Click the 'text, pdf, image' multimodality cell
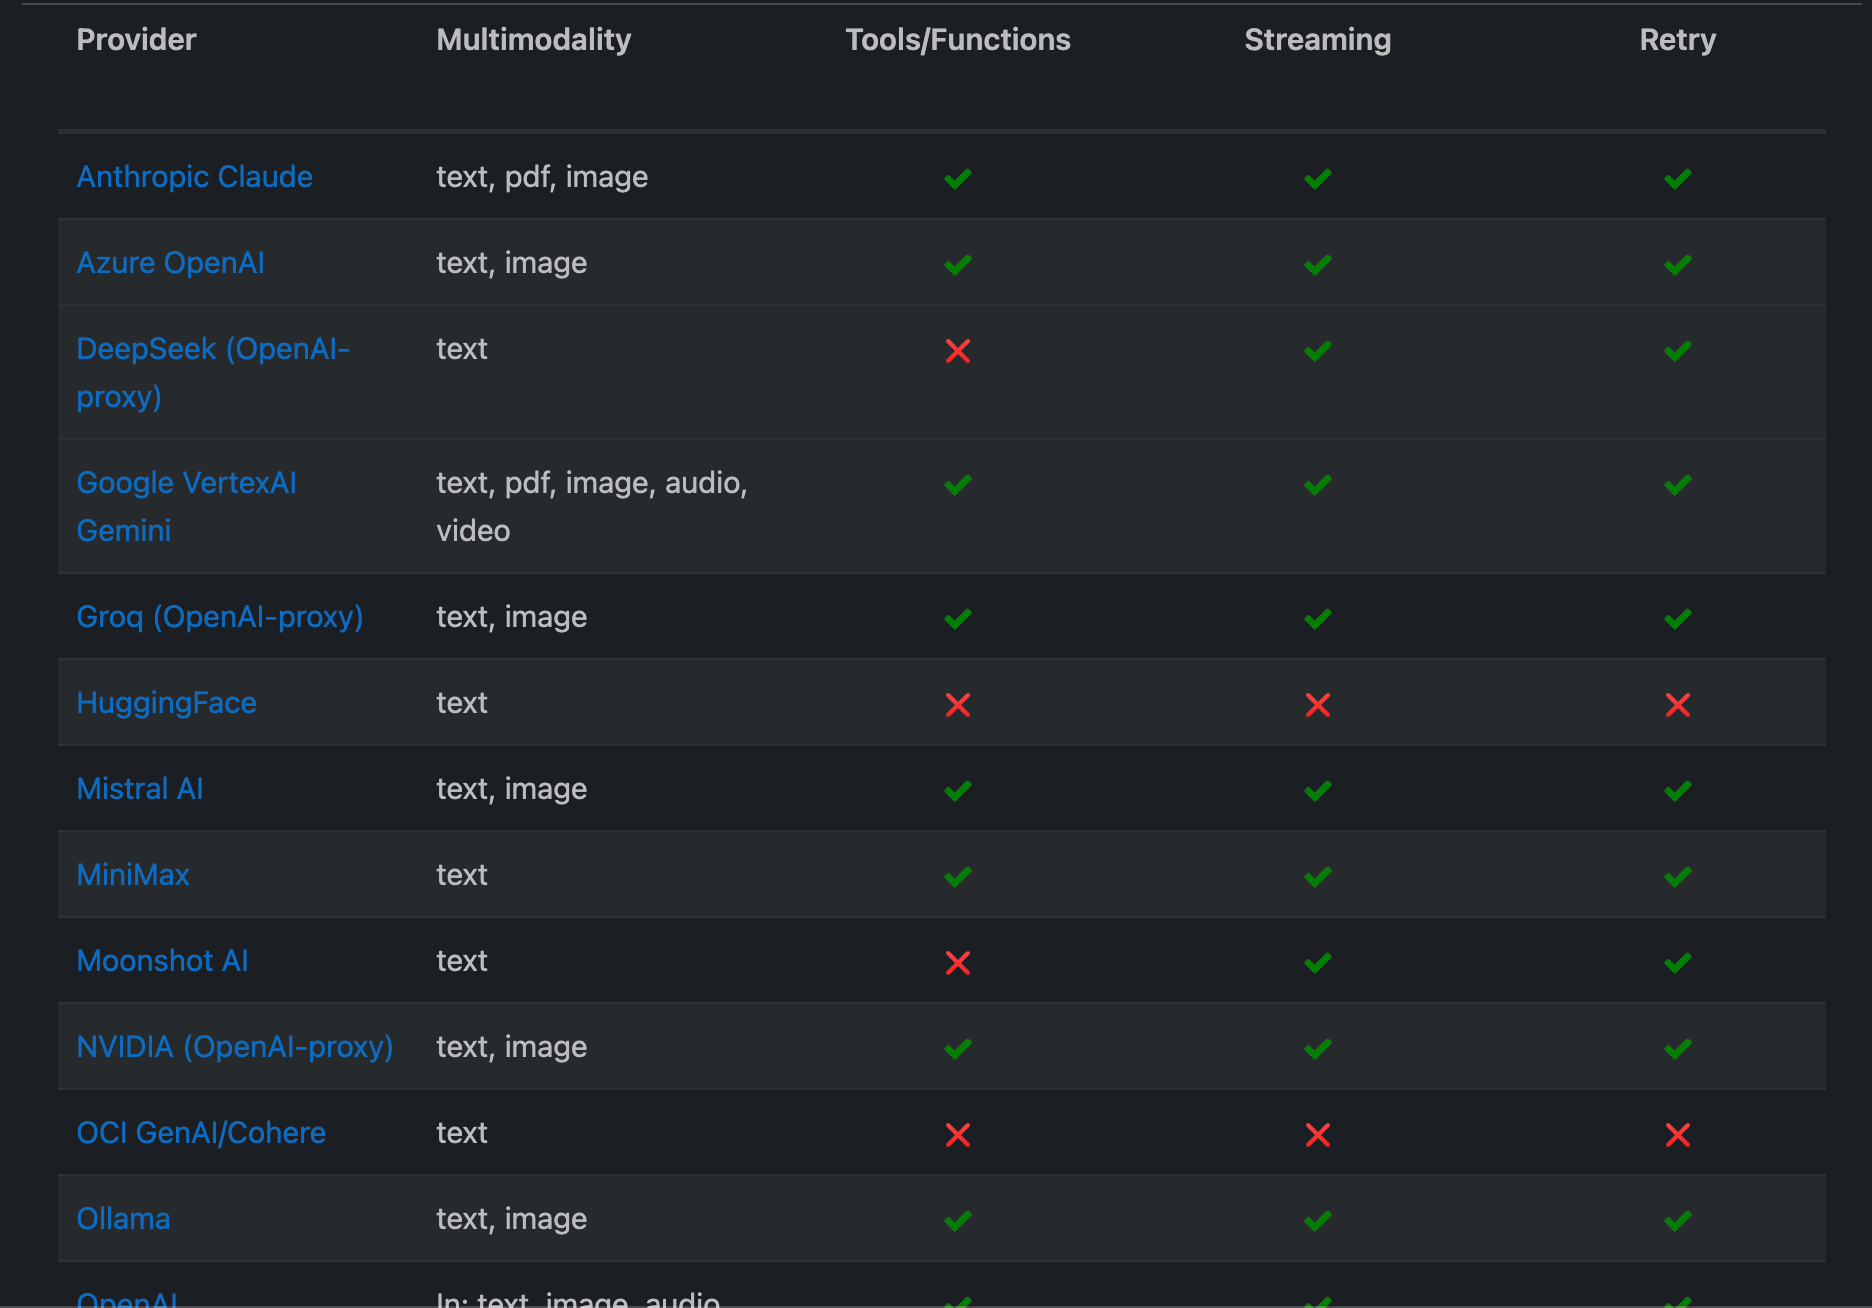 543,177
